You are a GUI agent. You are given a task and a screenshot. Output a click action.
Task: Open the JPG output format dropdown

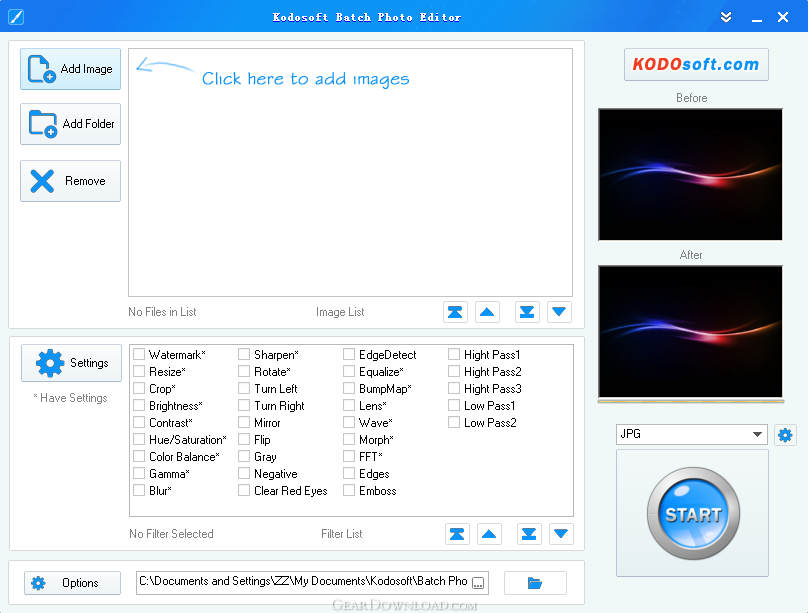click(692, 434)
